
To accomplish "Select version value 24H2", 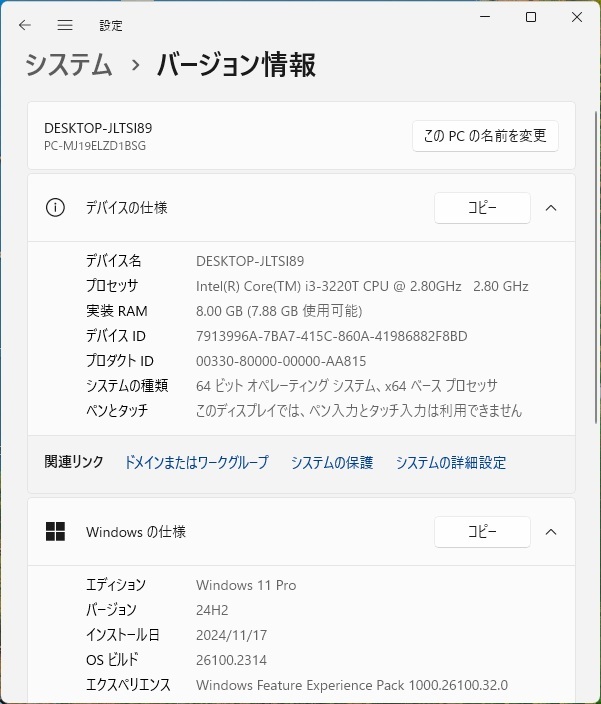I will (212, 610).
